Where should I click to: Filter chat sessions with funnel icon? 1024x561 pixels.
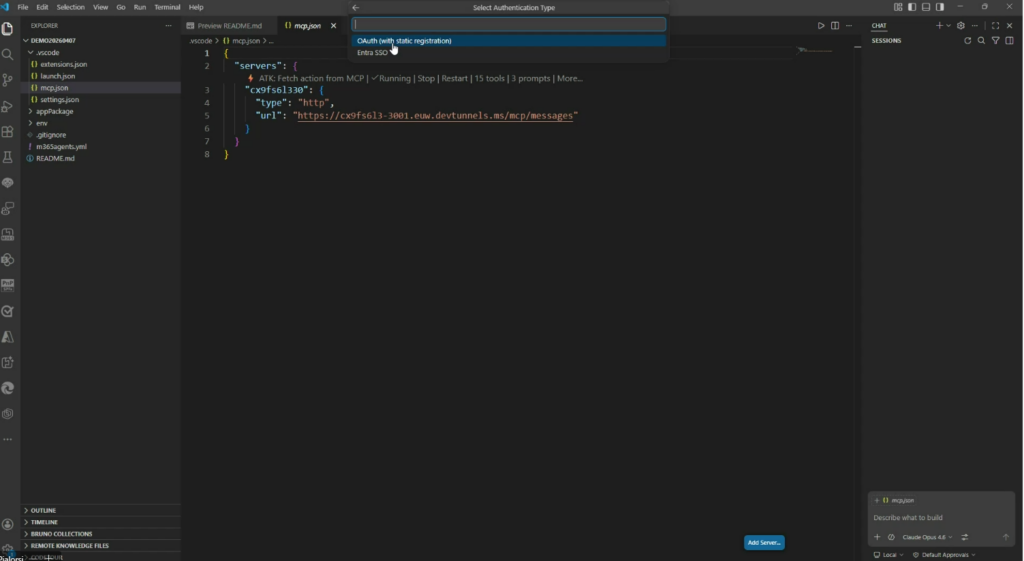(995, 41)
